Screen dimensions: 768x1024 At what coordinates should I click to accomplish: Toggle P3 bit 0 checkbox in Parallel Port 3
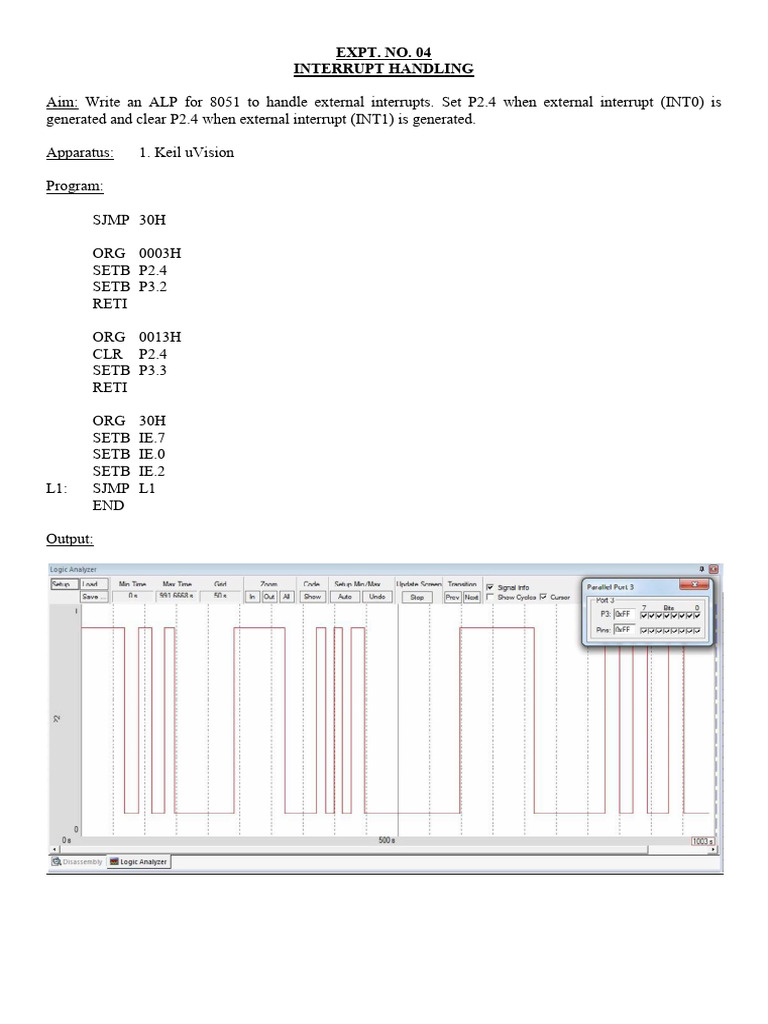click(x=697, y=615)
